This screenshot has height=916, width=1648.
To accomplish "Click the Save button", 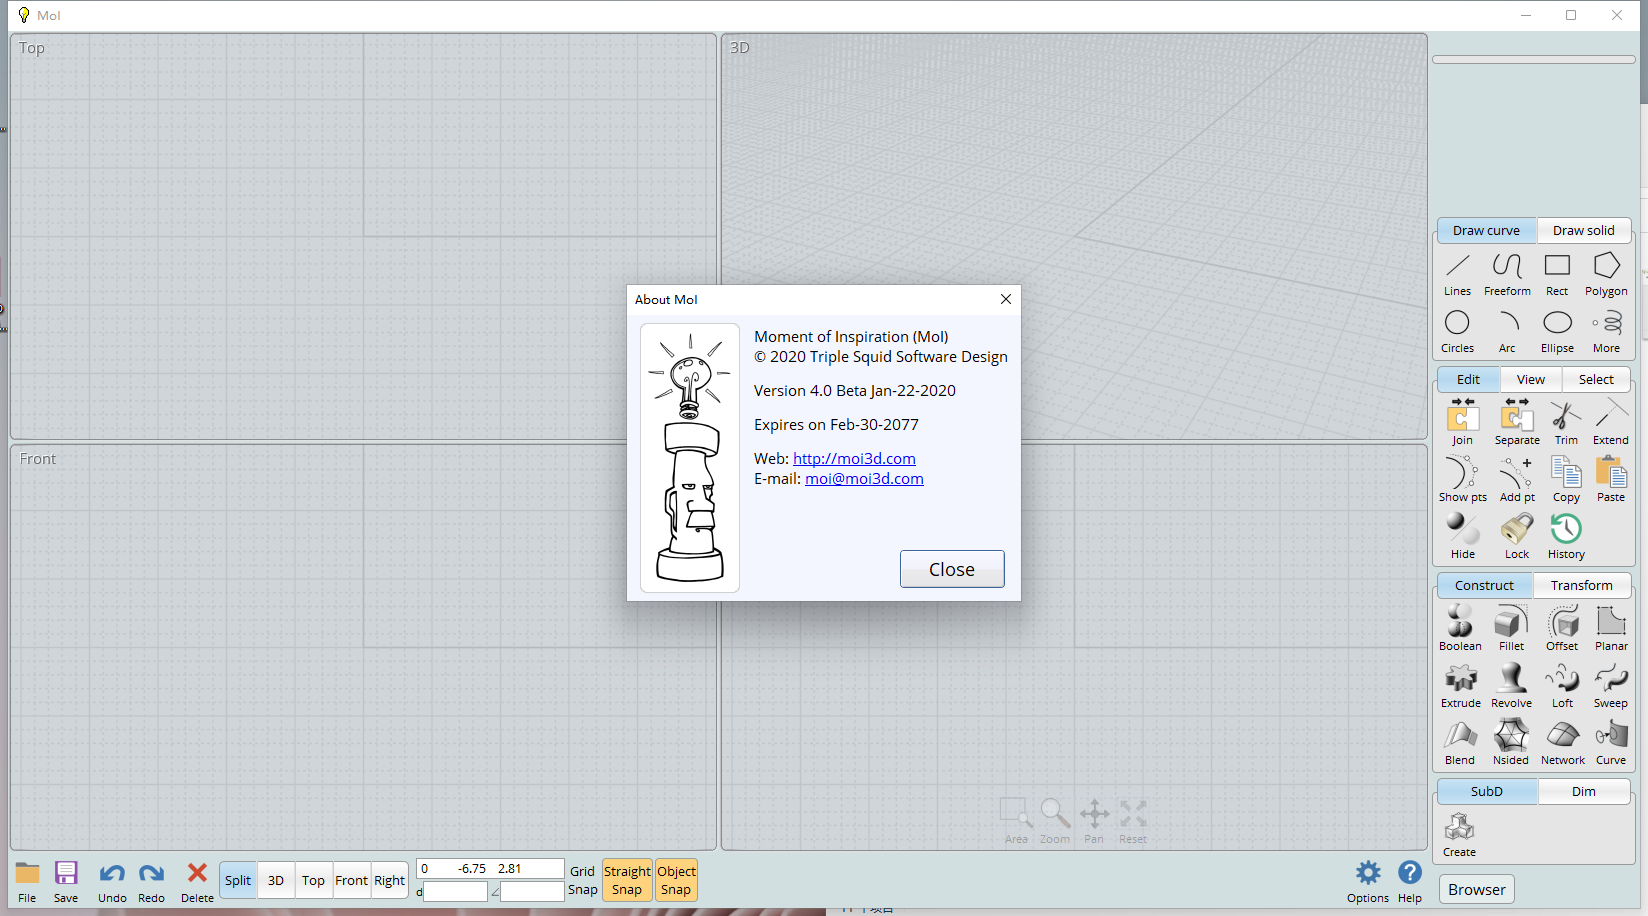I will pos(66,881).
